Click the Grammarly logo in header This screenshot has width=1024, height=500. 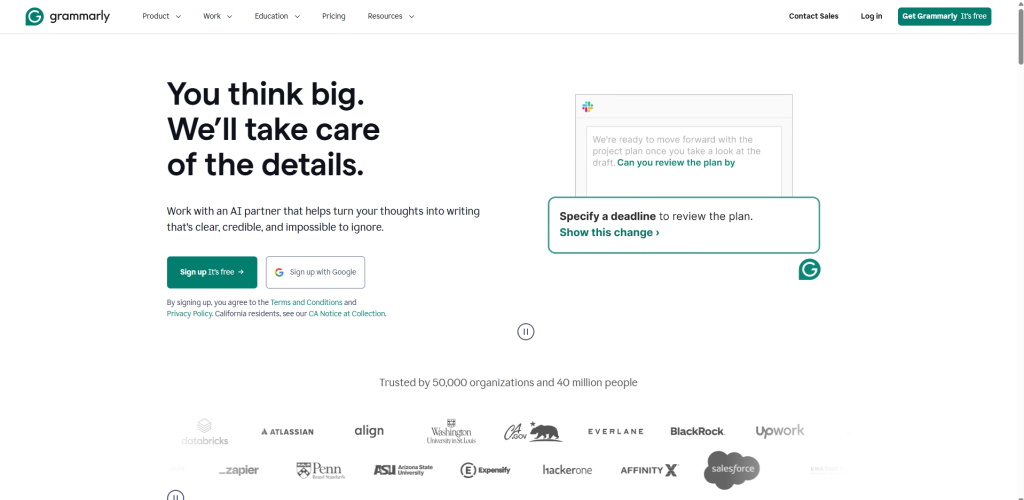(67, 16)
